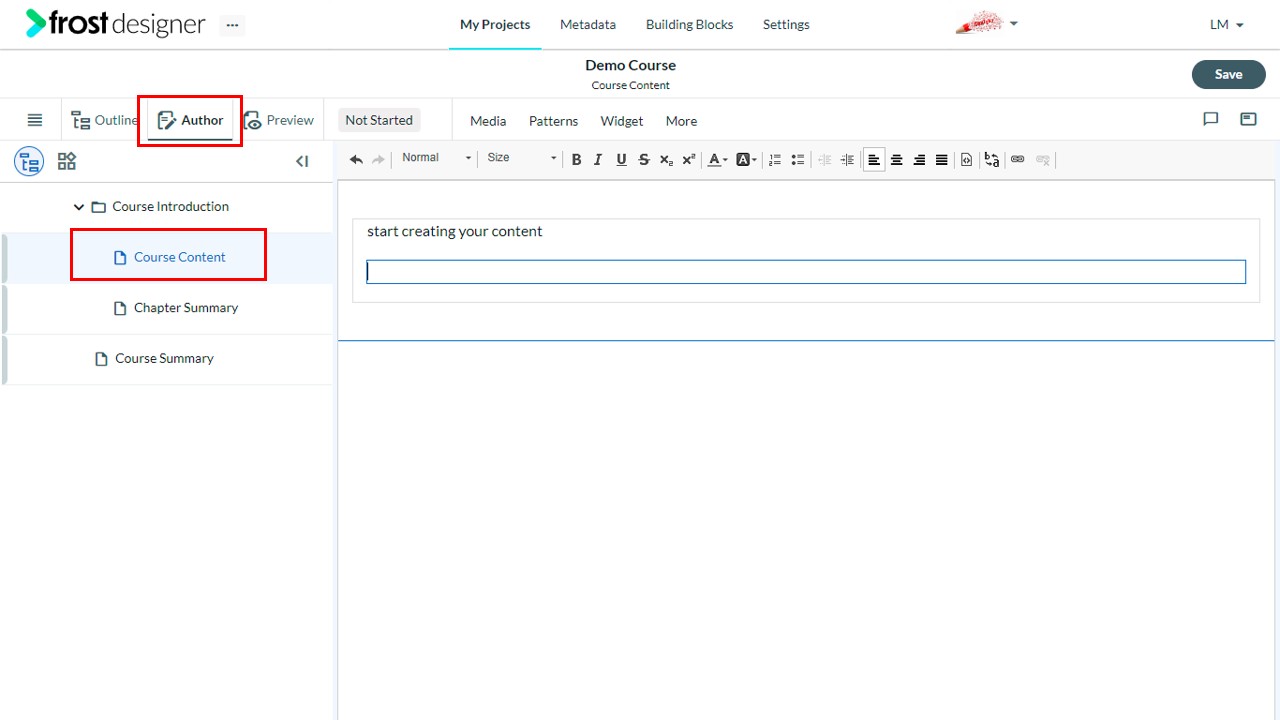The width and height of the screenshot is (1280, 720).
Task: Center align the text
Action: (x=897, y=159)
